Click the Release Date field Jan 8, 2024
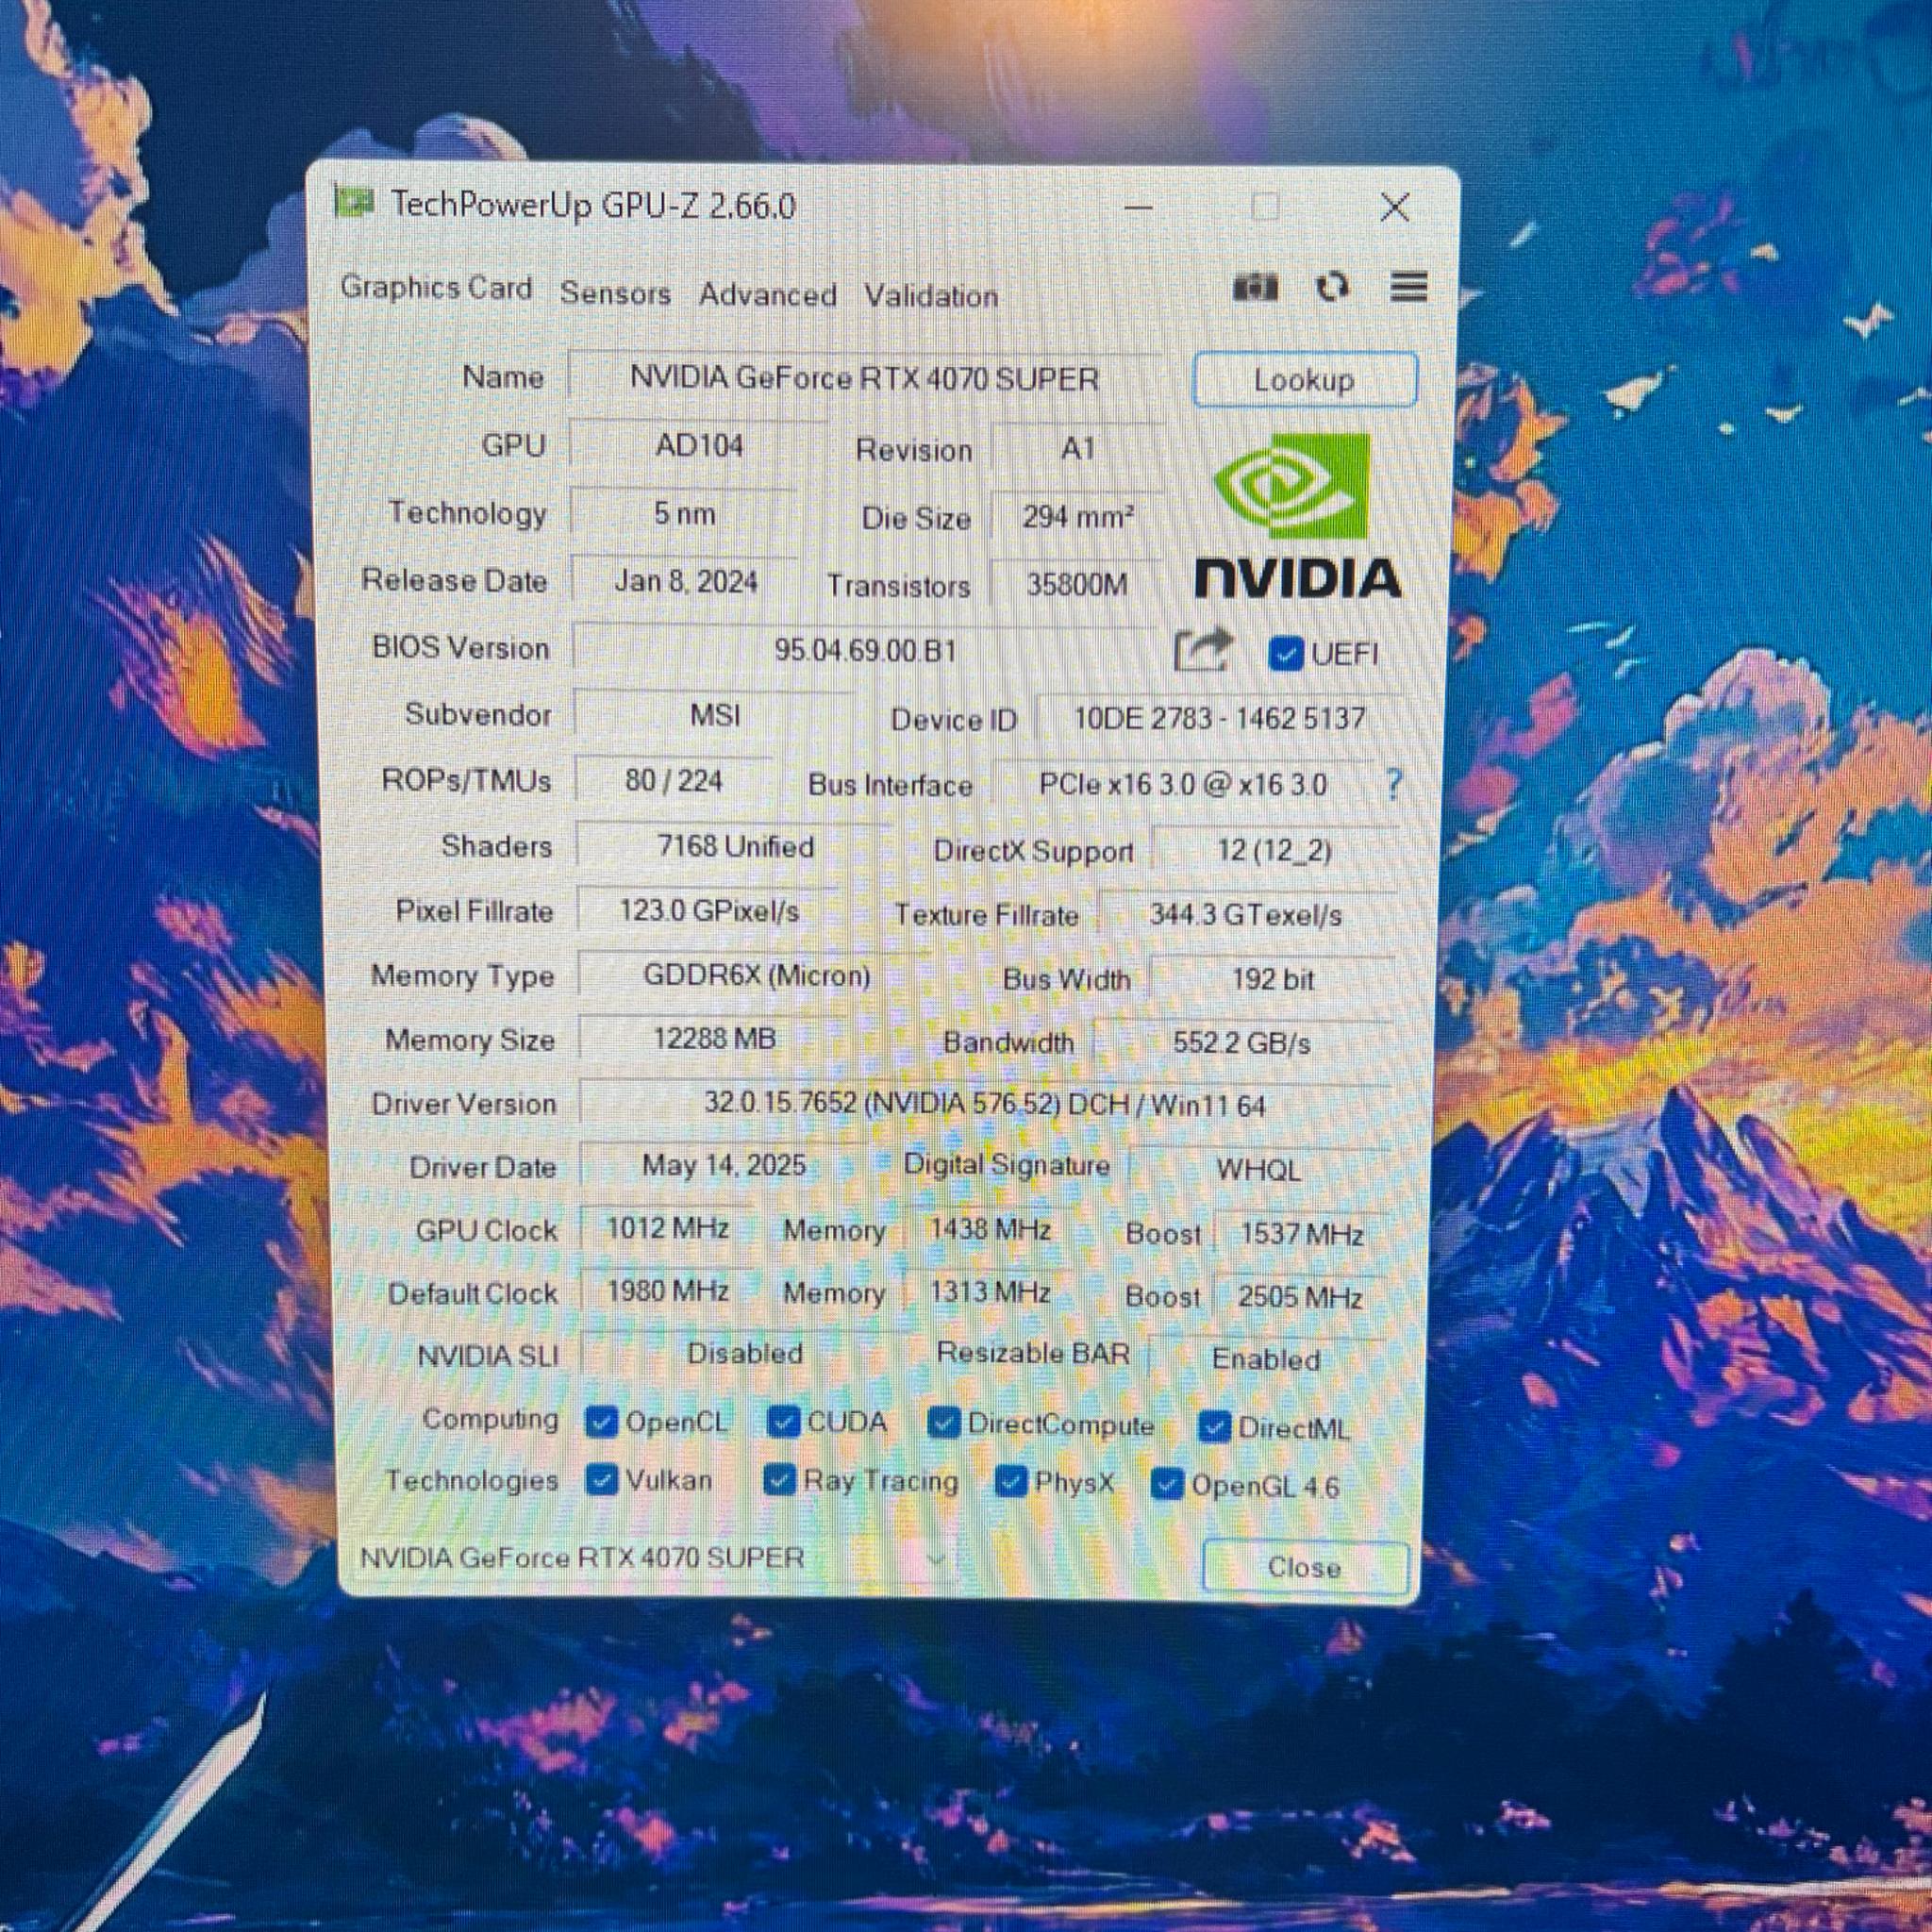The image size is (1932, 1932). (686, 581)
